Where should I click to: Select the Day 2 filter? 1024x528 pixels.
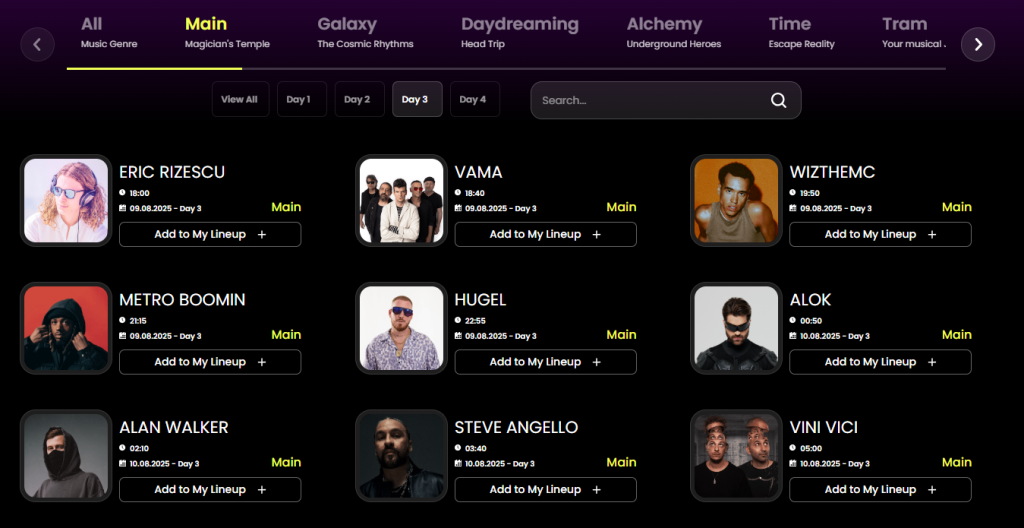point(359,99)
